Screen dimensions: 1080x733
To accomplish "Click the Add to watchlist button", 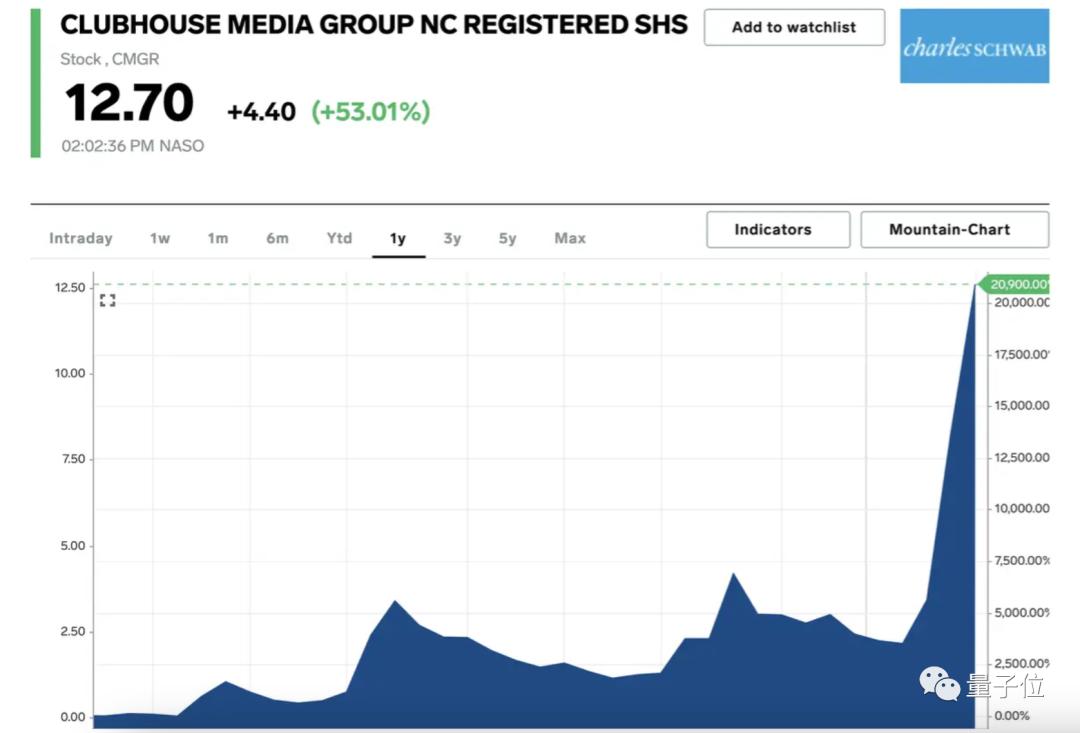I will 794,28.
